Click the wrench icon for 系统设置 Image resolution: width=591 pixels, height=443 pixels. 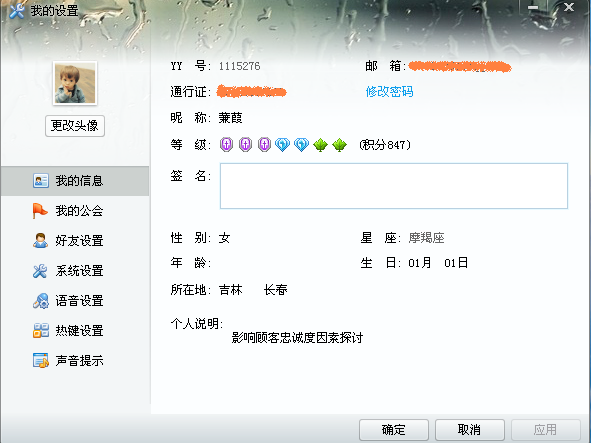[x=40, y=271]
